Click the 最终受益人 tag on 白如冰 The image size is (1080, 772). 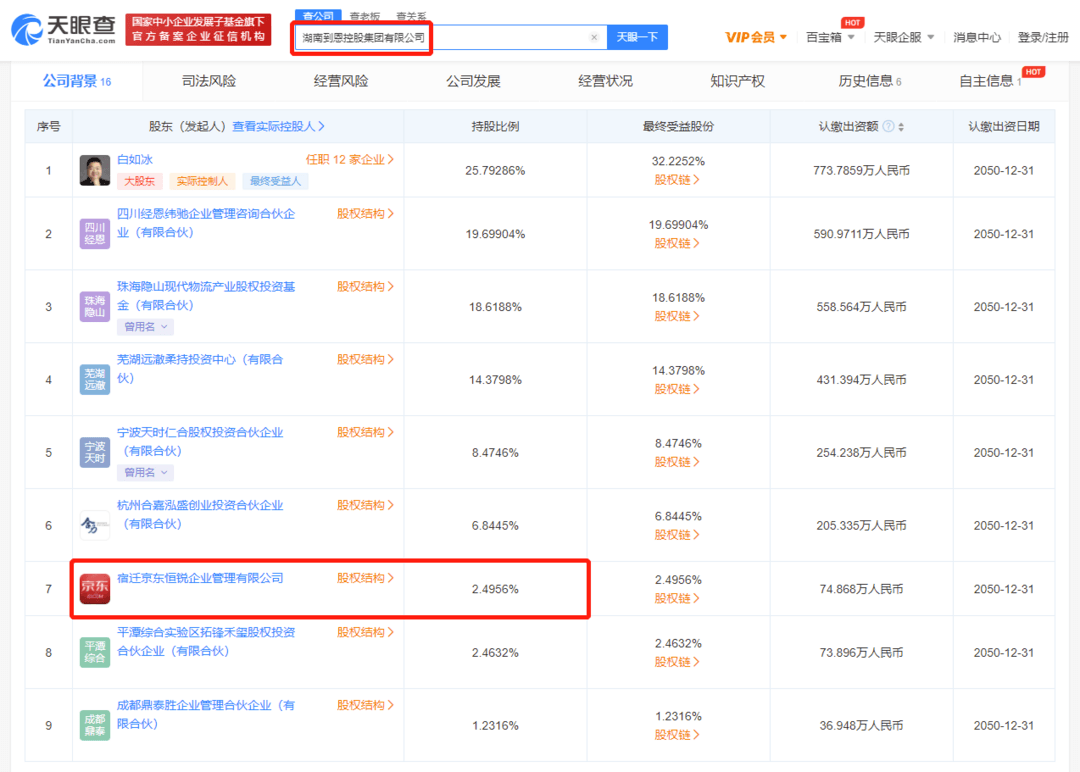tap(275, 181)
